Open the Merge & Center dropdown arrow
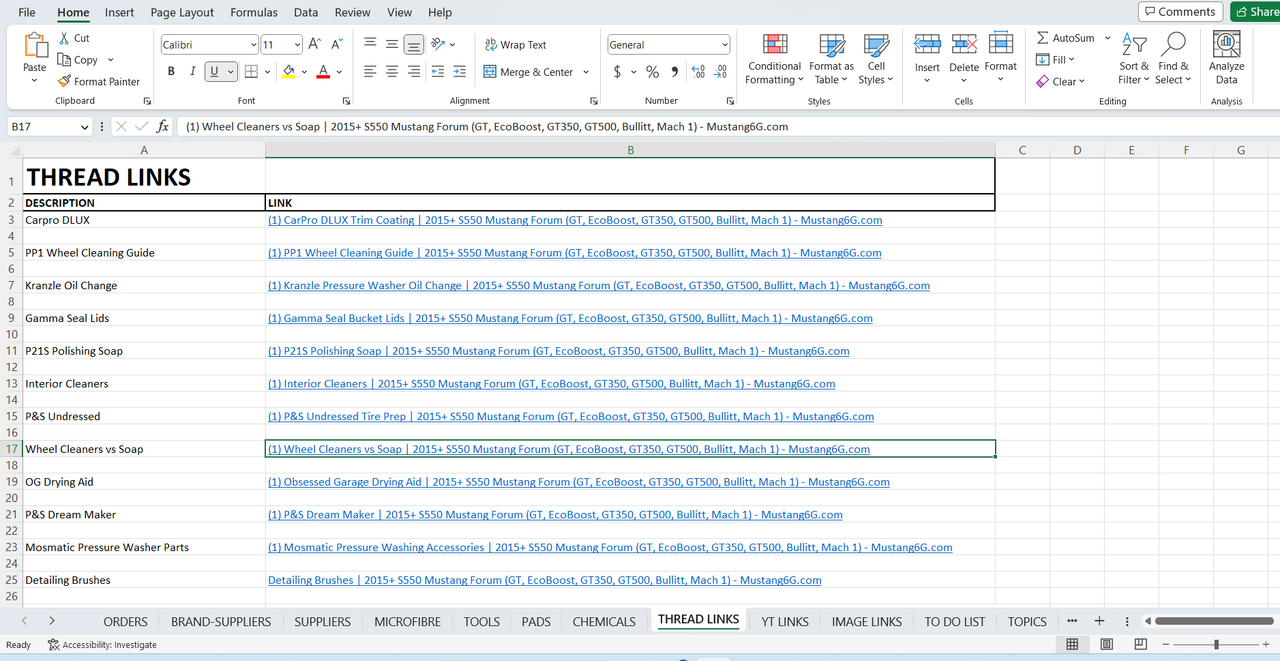 coord(586,72)
